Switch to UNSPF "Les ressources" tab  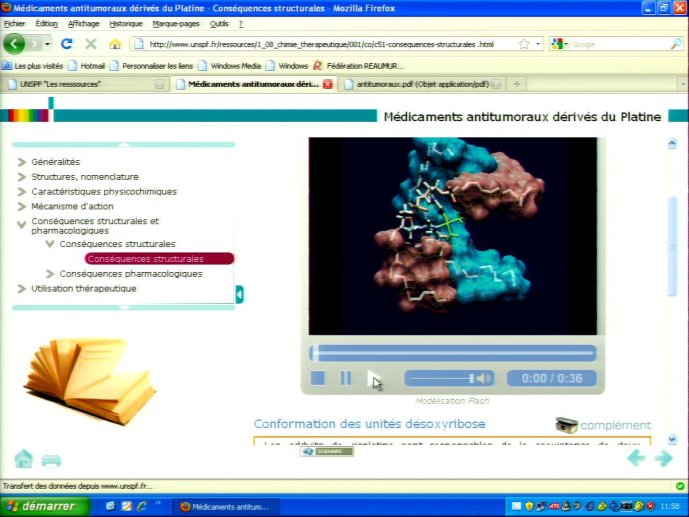coord(83,84)
